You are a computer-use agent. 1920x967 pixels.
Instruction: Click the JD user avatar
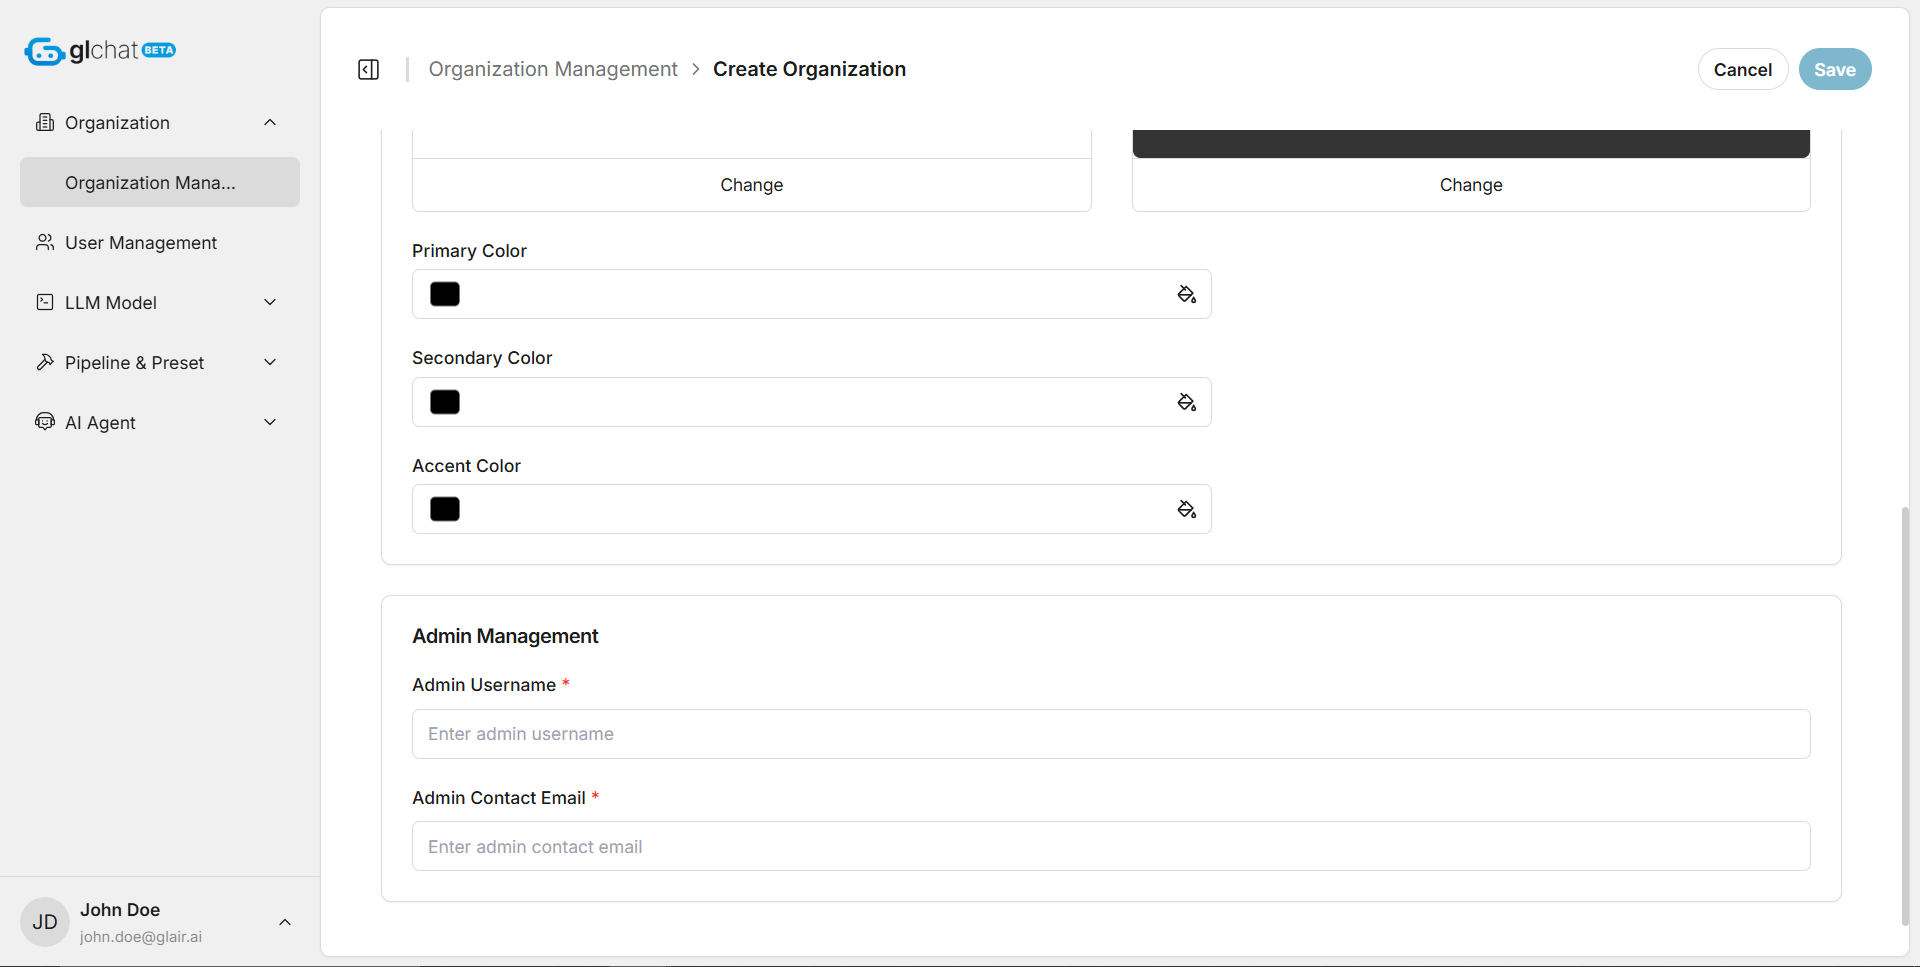tap(45, 922)
